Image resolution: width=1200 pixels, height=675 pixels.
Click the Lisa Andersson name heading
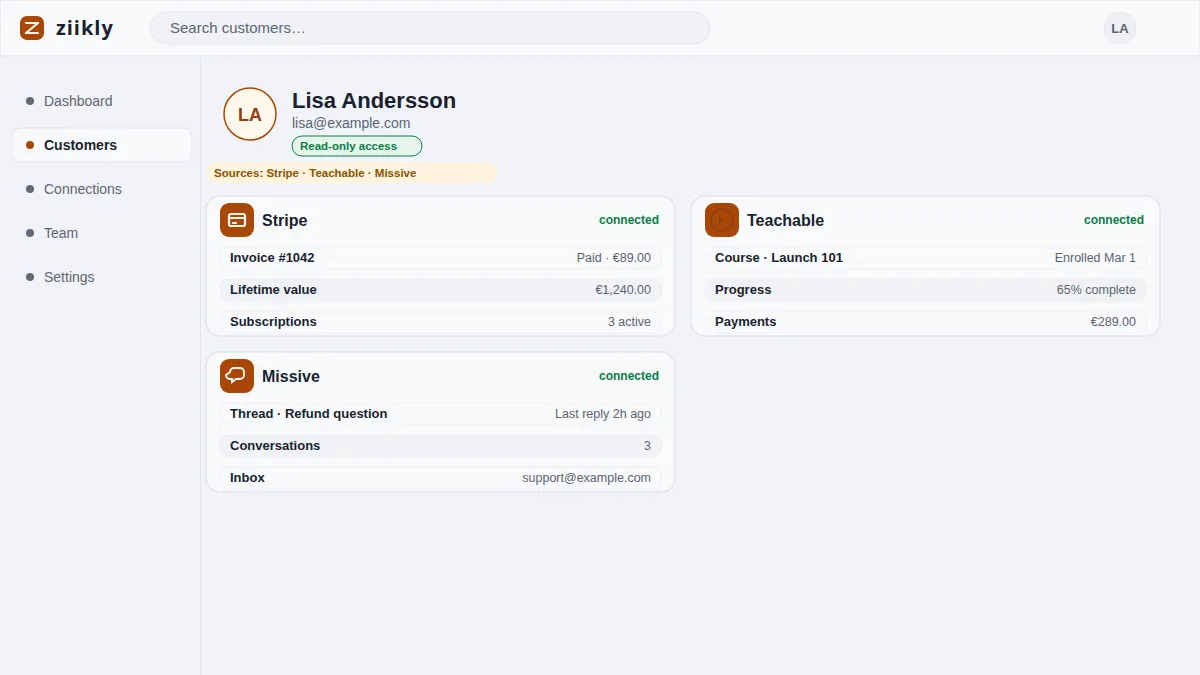374,100
